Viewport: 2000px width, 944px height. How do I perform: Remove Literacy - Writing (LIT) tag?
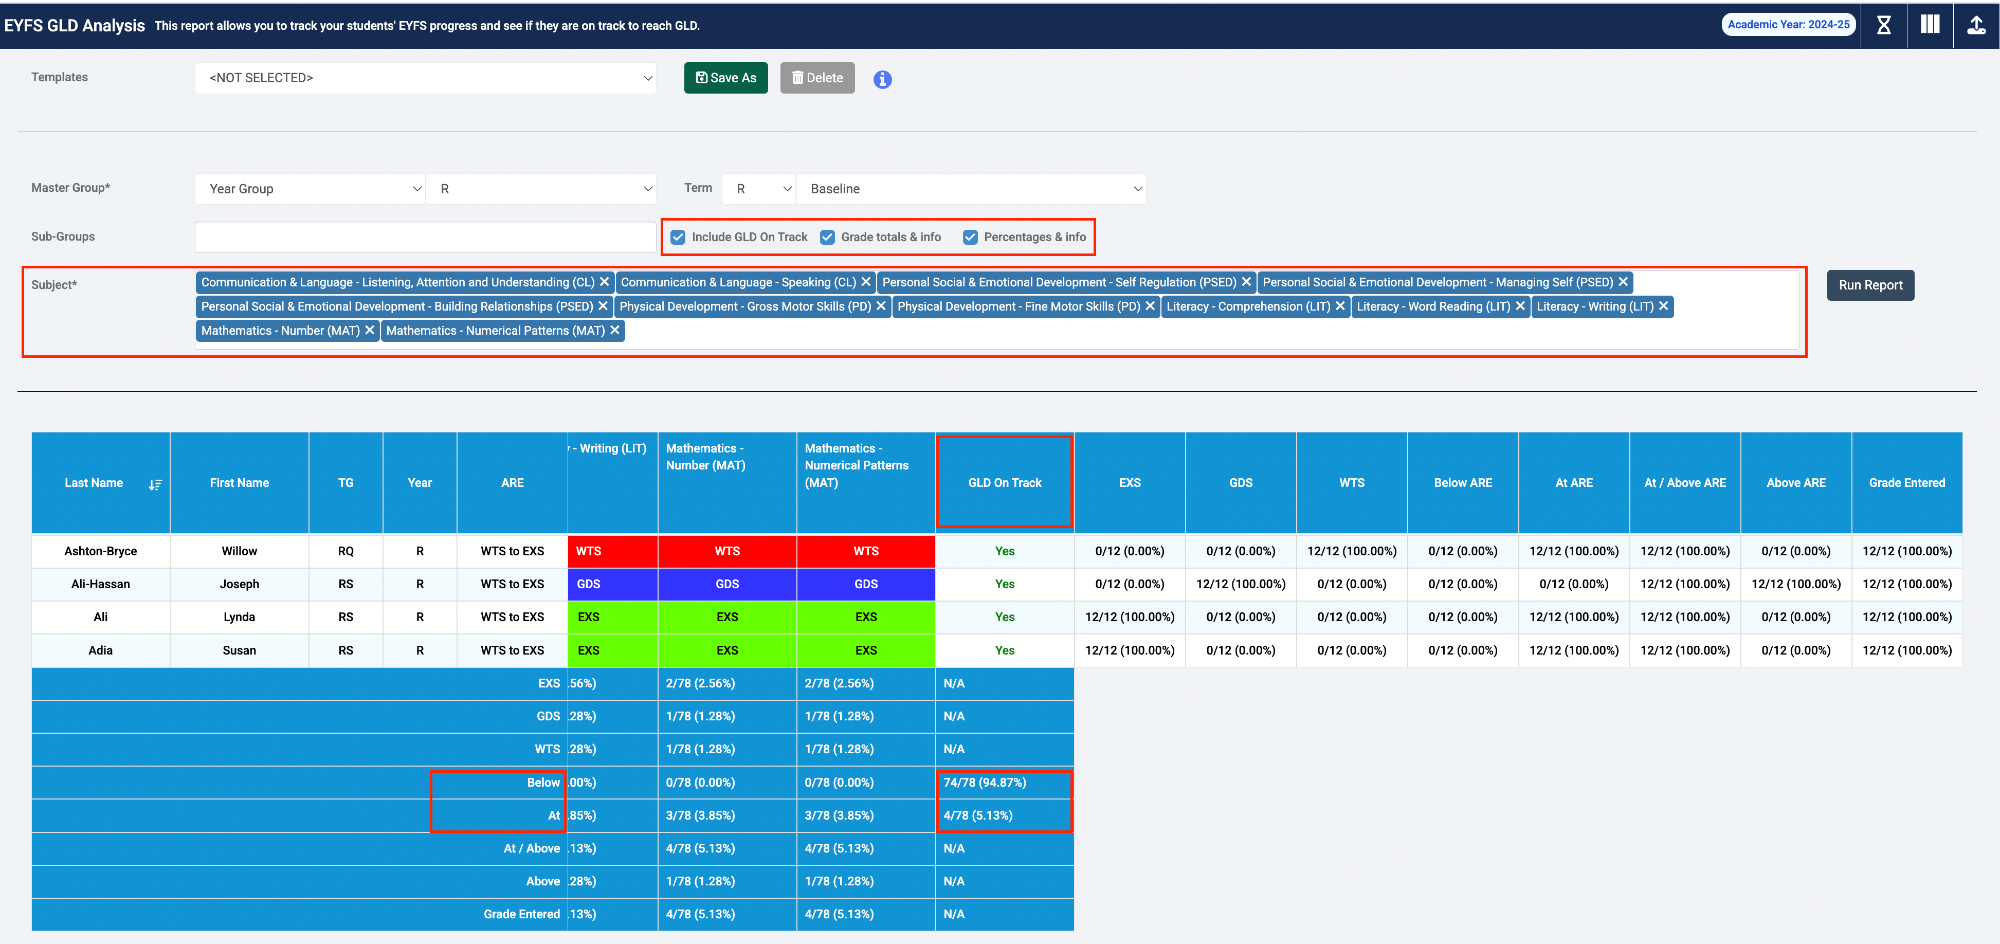(1663, 306)
